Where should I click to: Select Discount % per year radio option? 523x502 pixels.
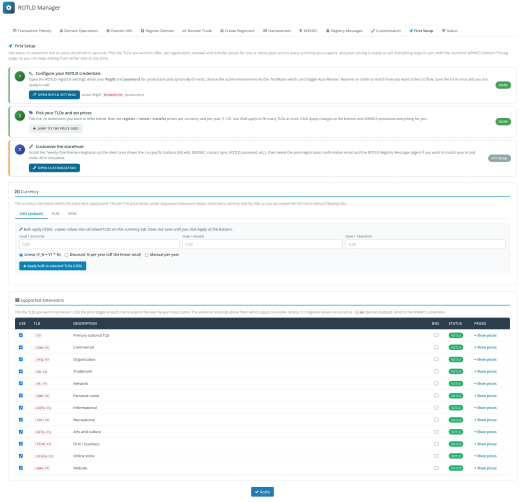[66, 255]
